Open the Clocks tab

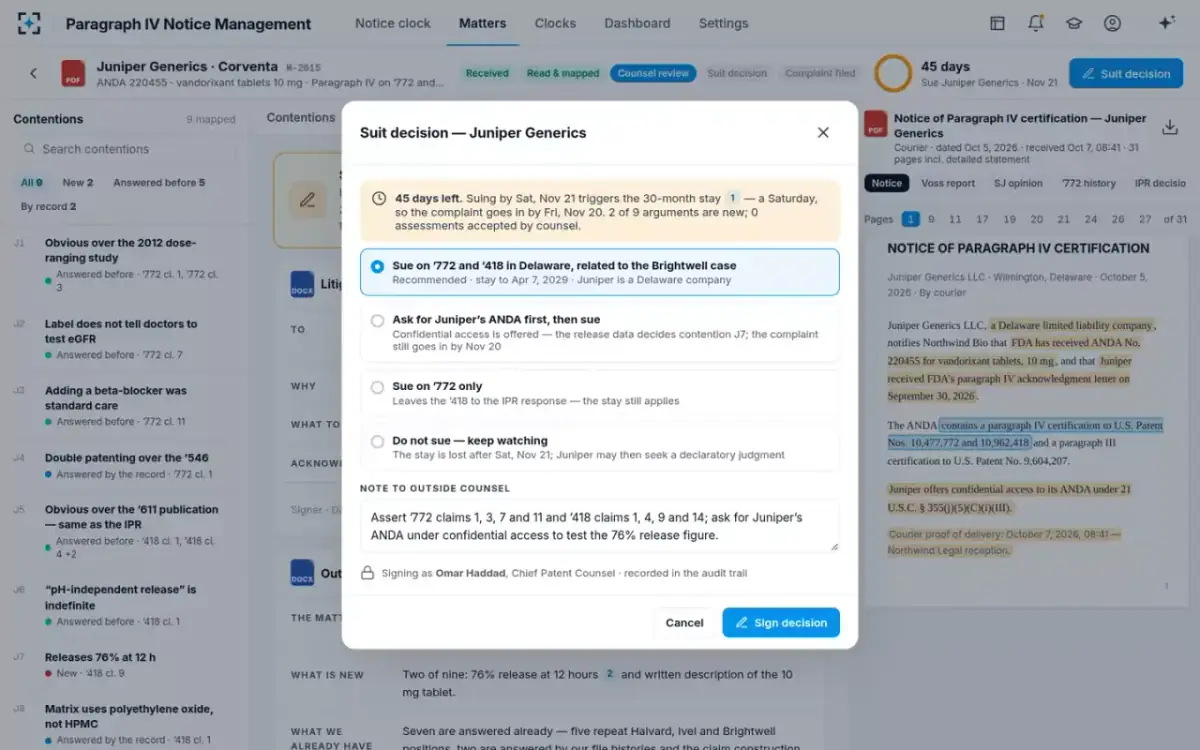[x=555, y=23]
